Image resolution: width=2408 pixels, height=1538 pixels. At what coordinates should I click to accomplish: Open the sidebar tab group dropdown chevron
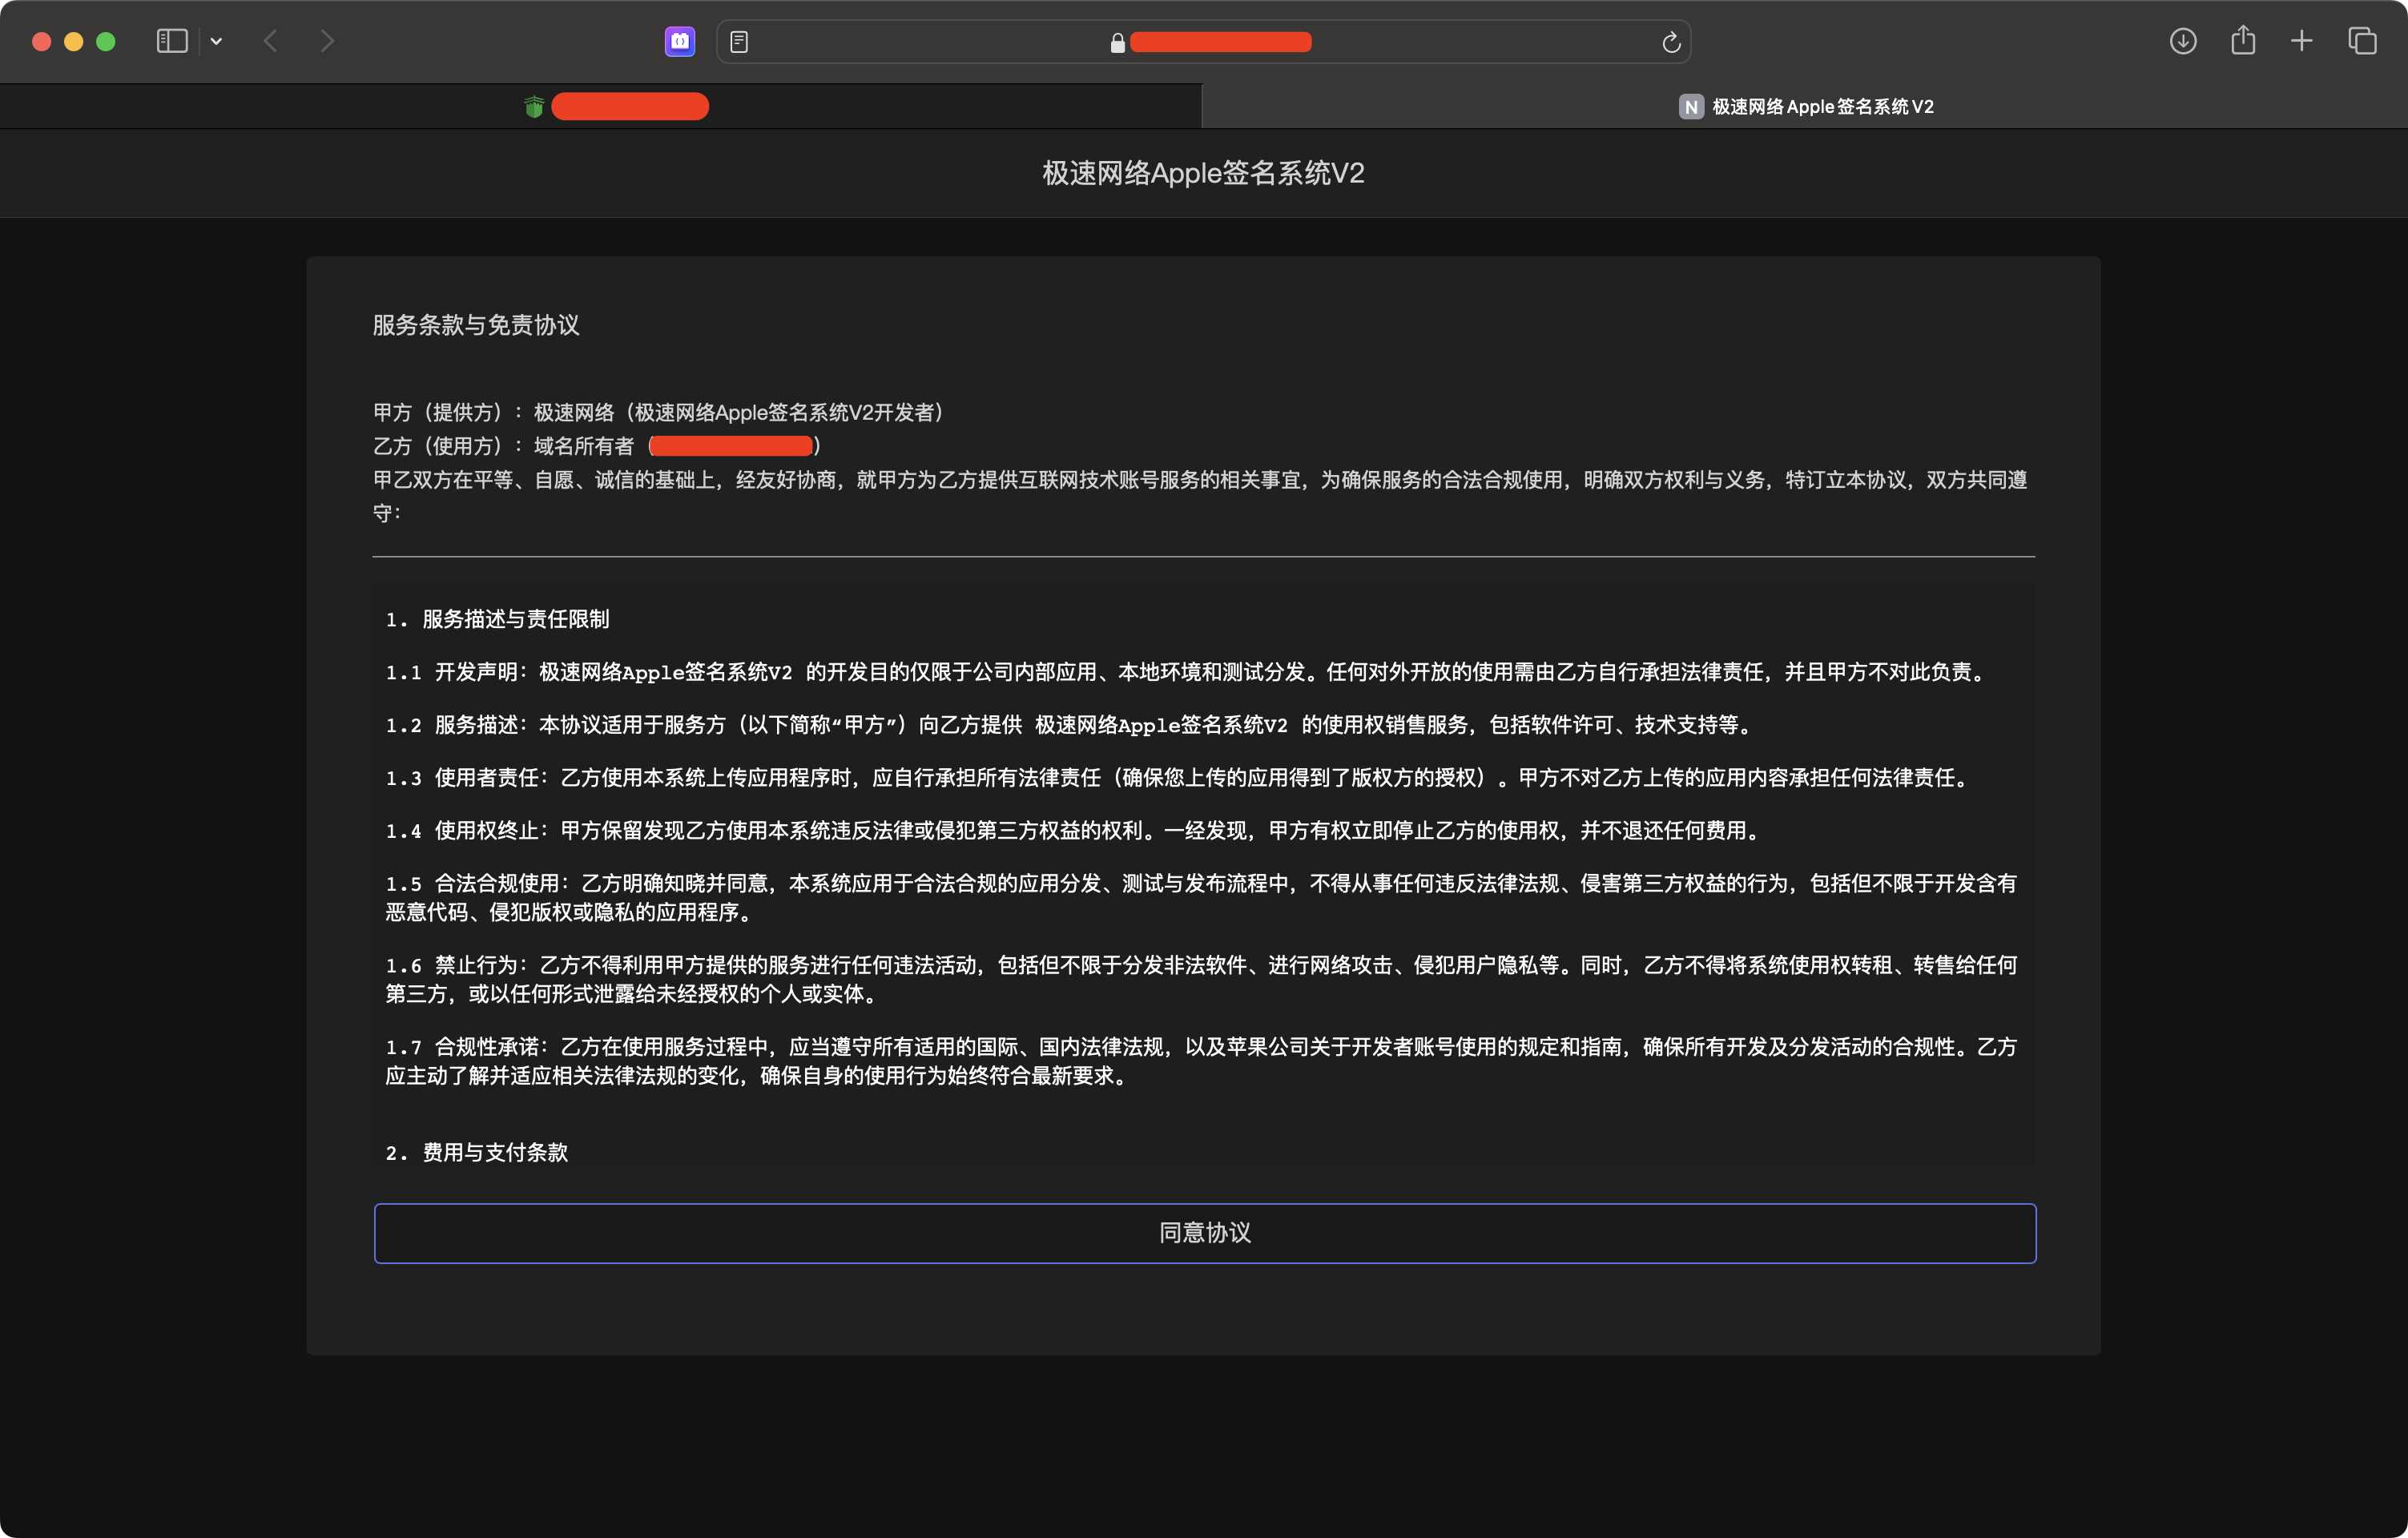[x=216, y=41]
